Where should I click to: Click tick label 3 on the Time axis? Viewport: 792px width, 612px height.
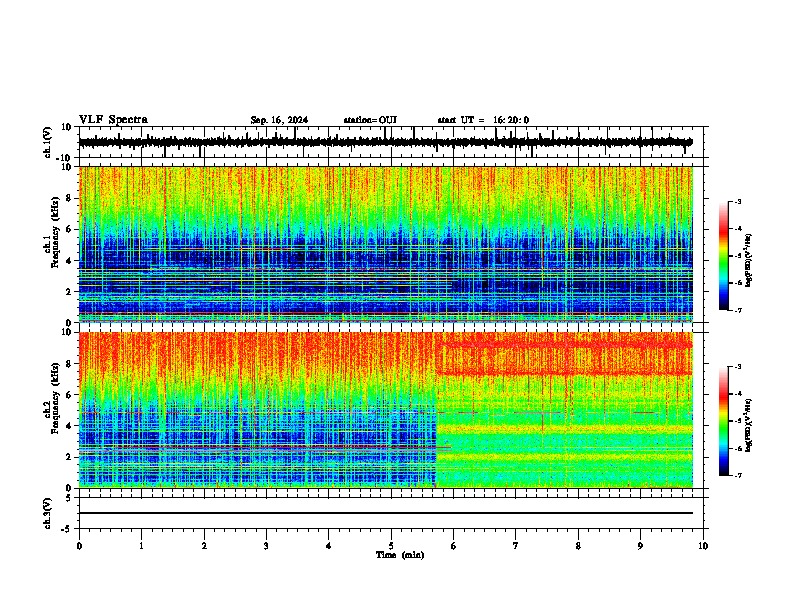coord(266,546)
